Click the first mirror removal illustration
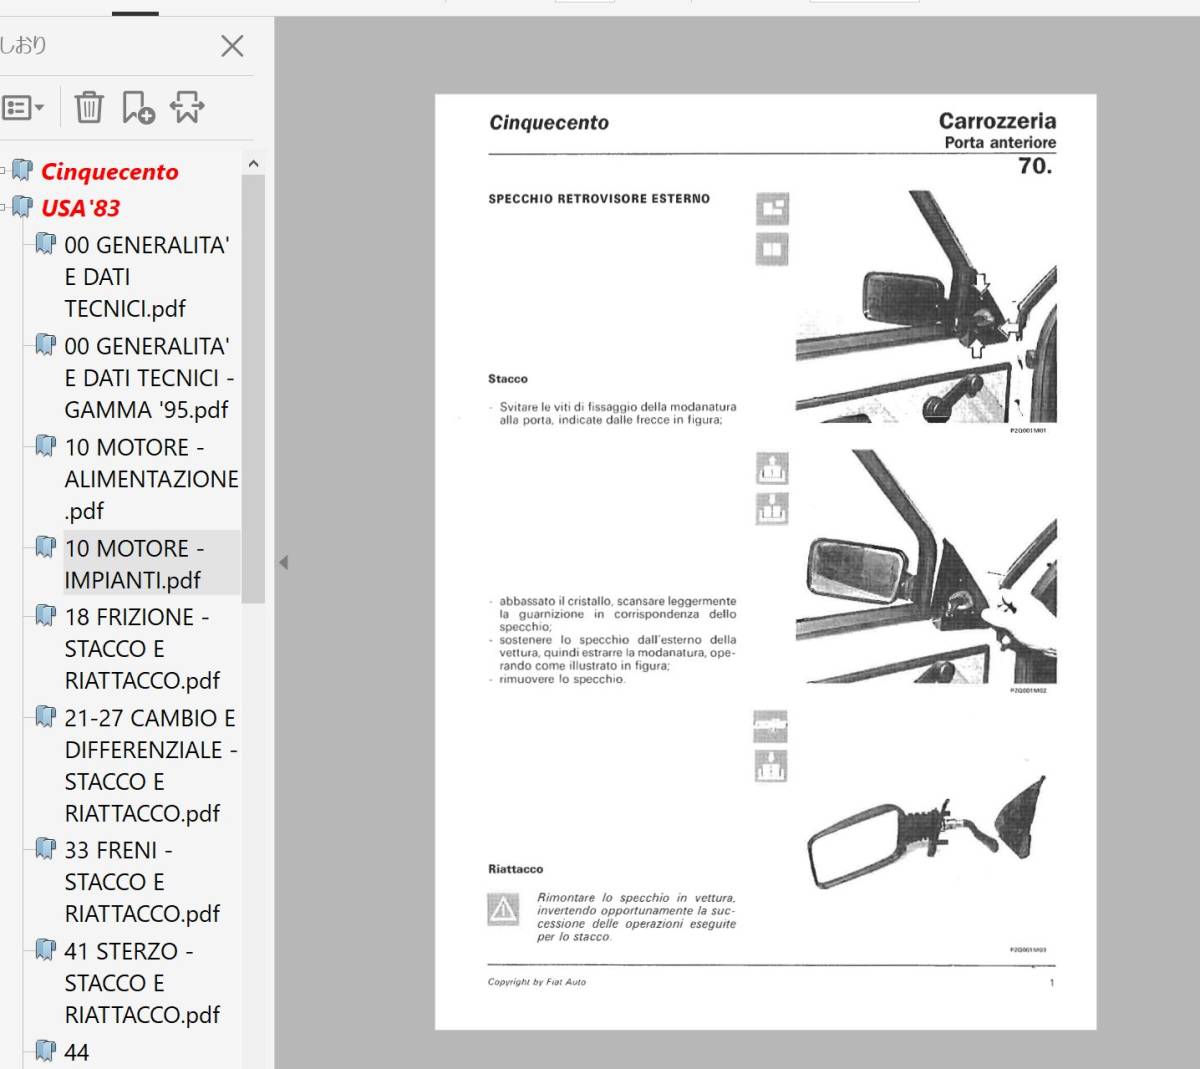Screen dimensions: 1200x1069 pyautogui.click(x=926, y=308)
